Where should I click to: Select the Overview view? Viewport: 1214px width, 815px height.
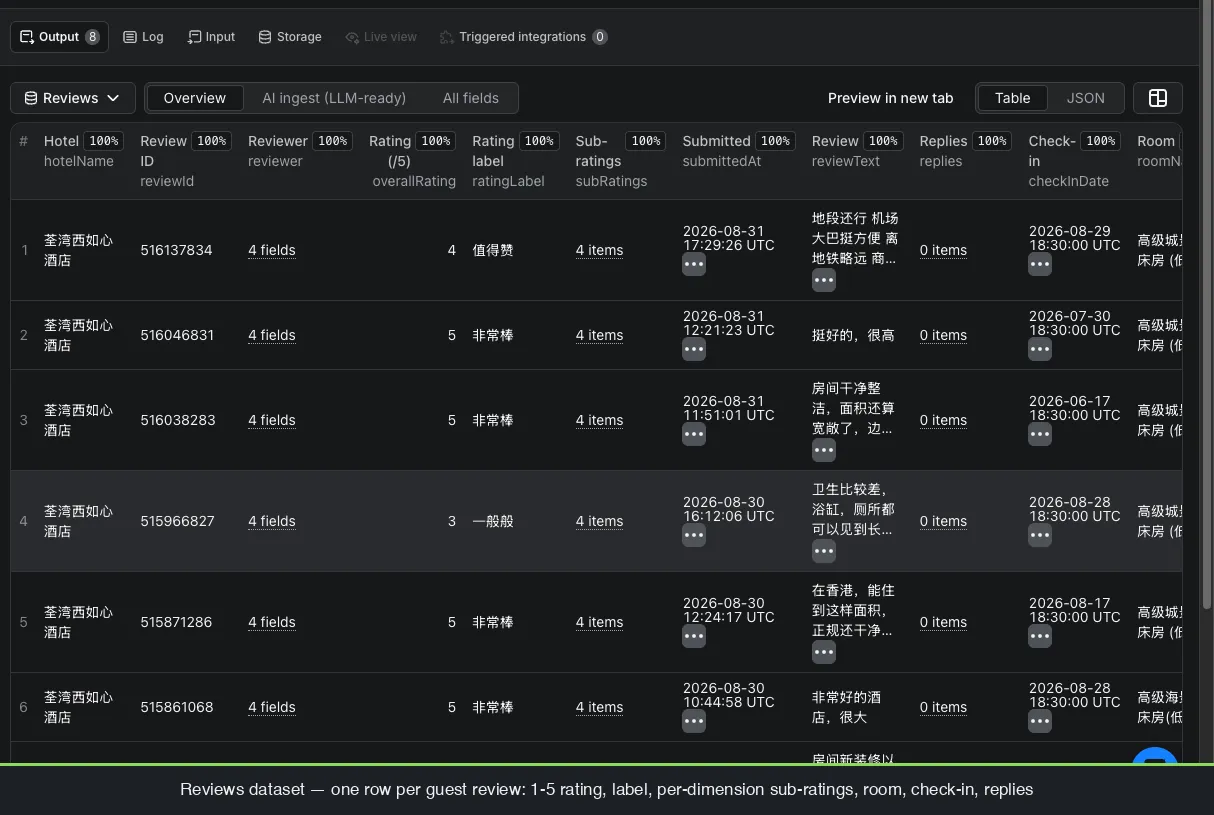[195, 98]
